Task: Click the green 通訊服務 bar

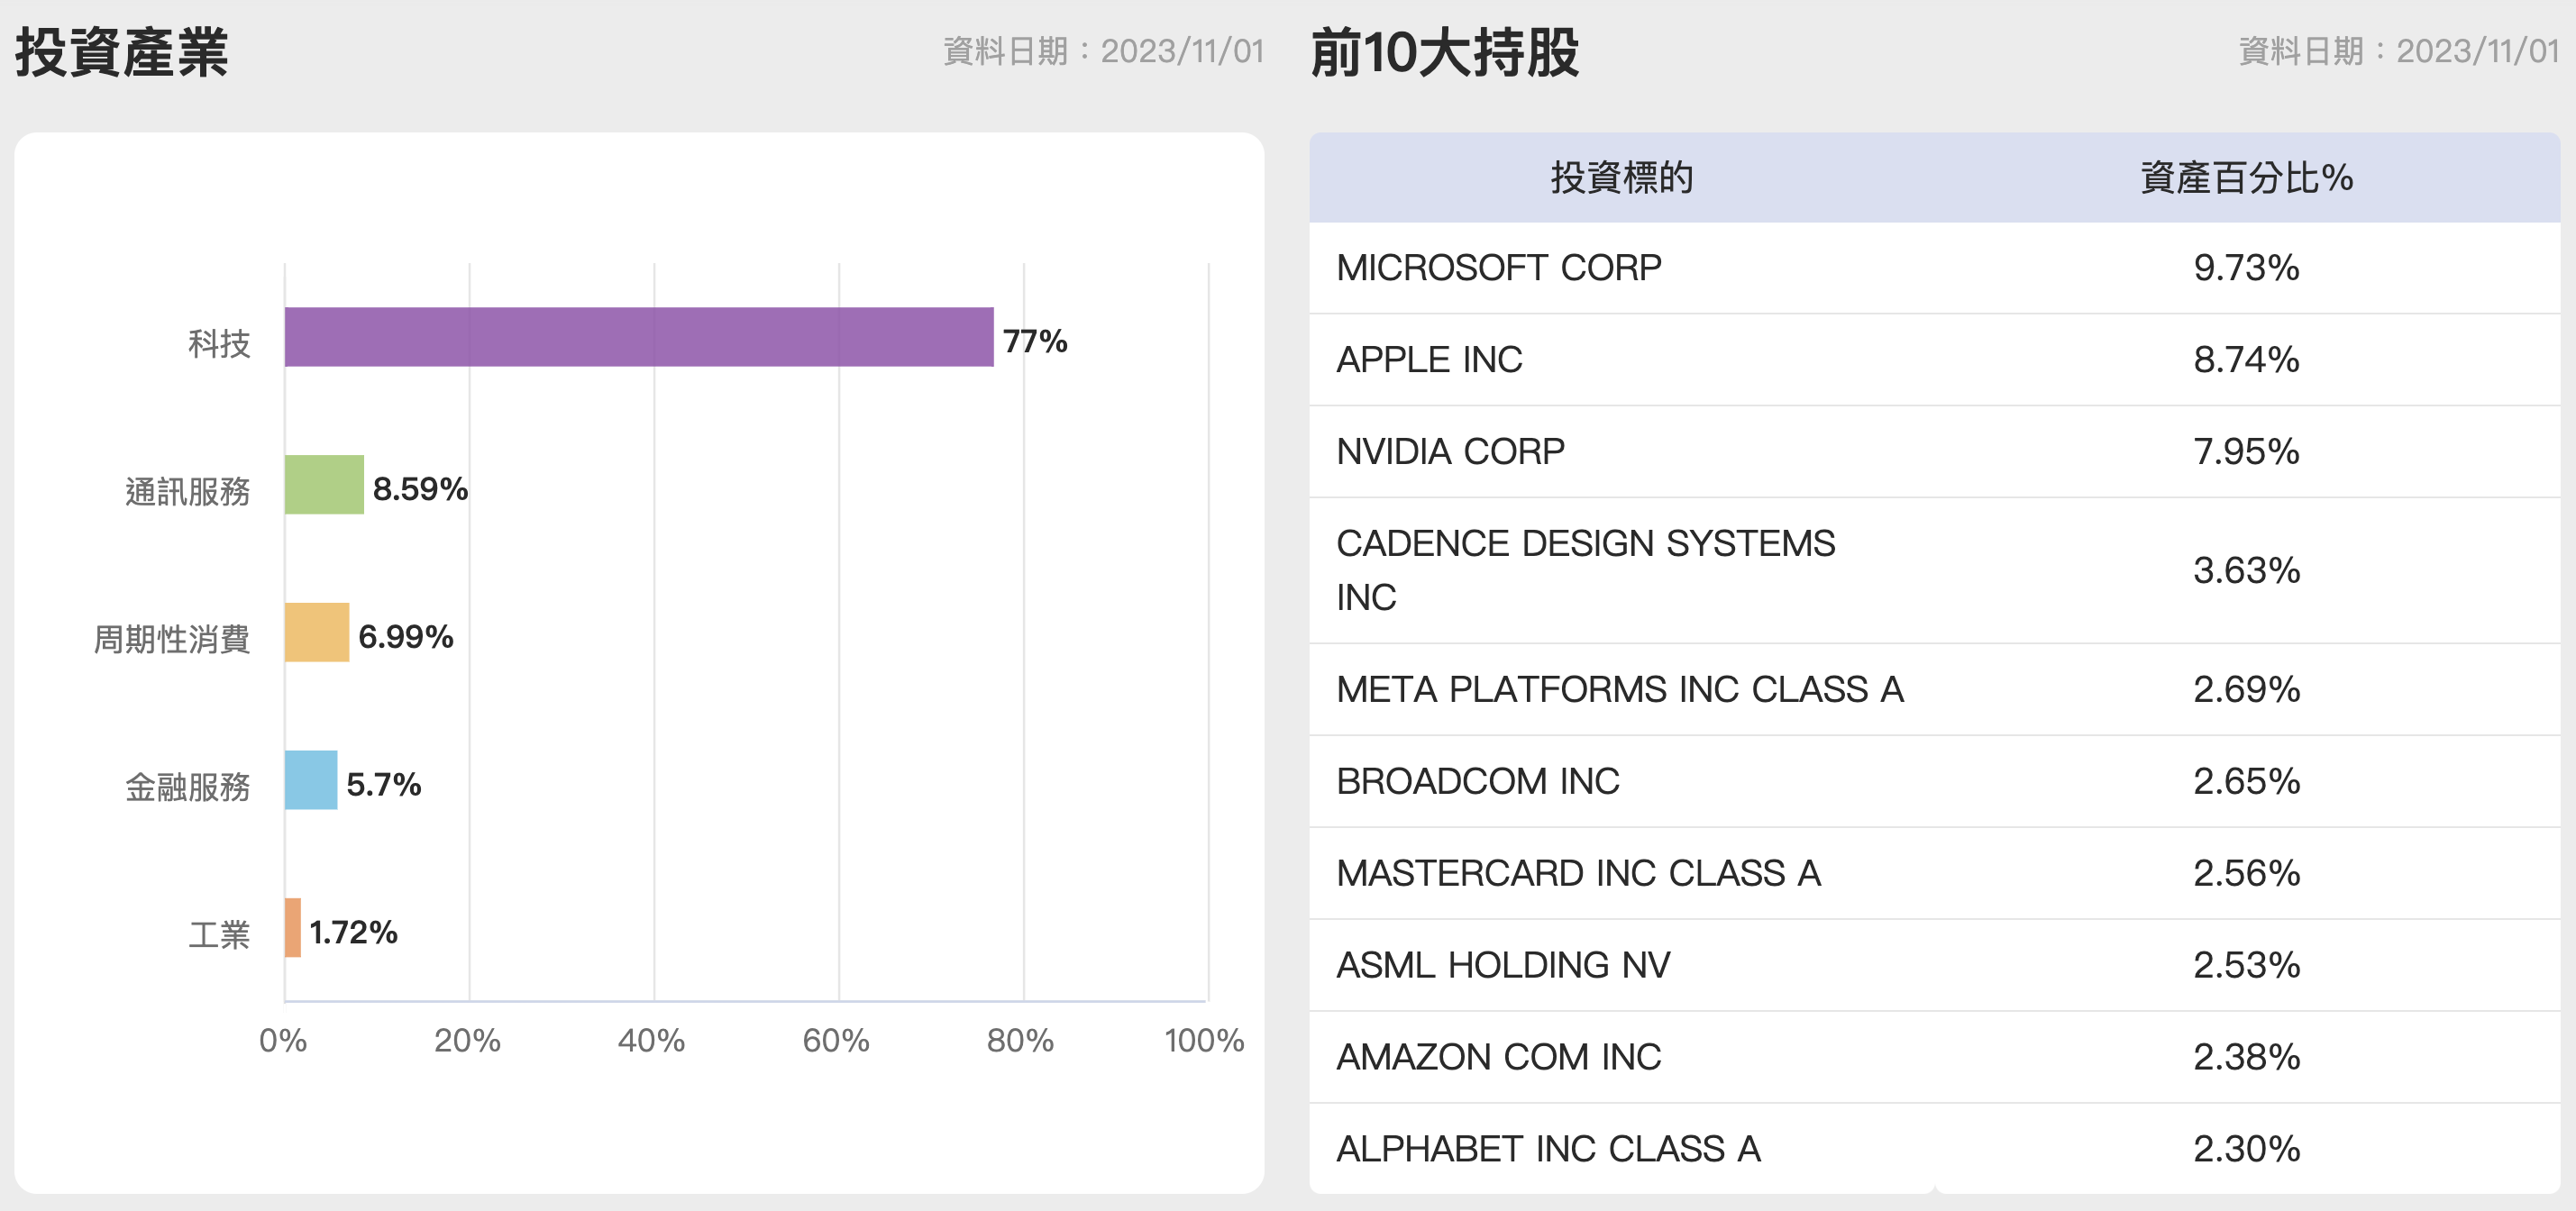Action: click(x=324, y=485)
